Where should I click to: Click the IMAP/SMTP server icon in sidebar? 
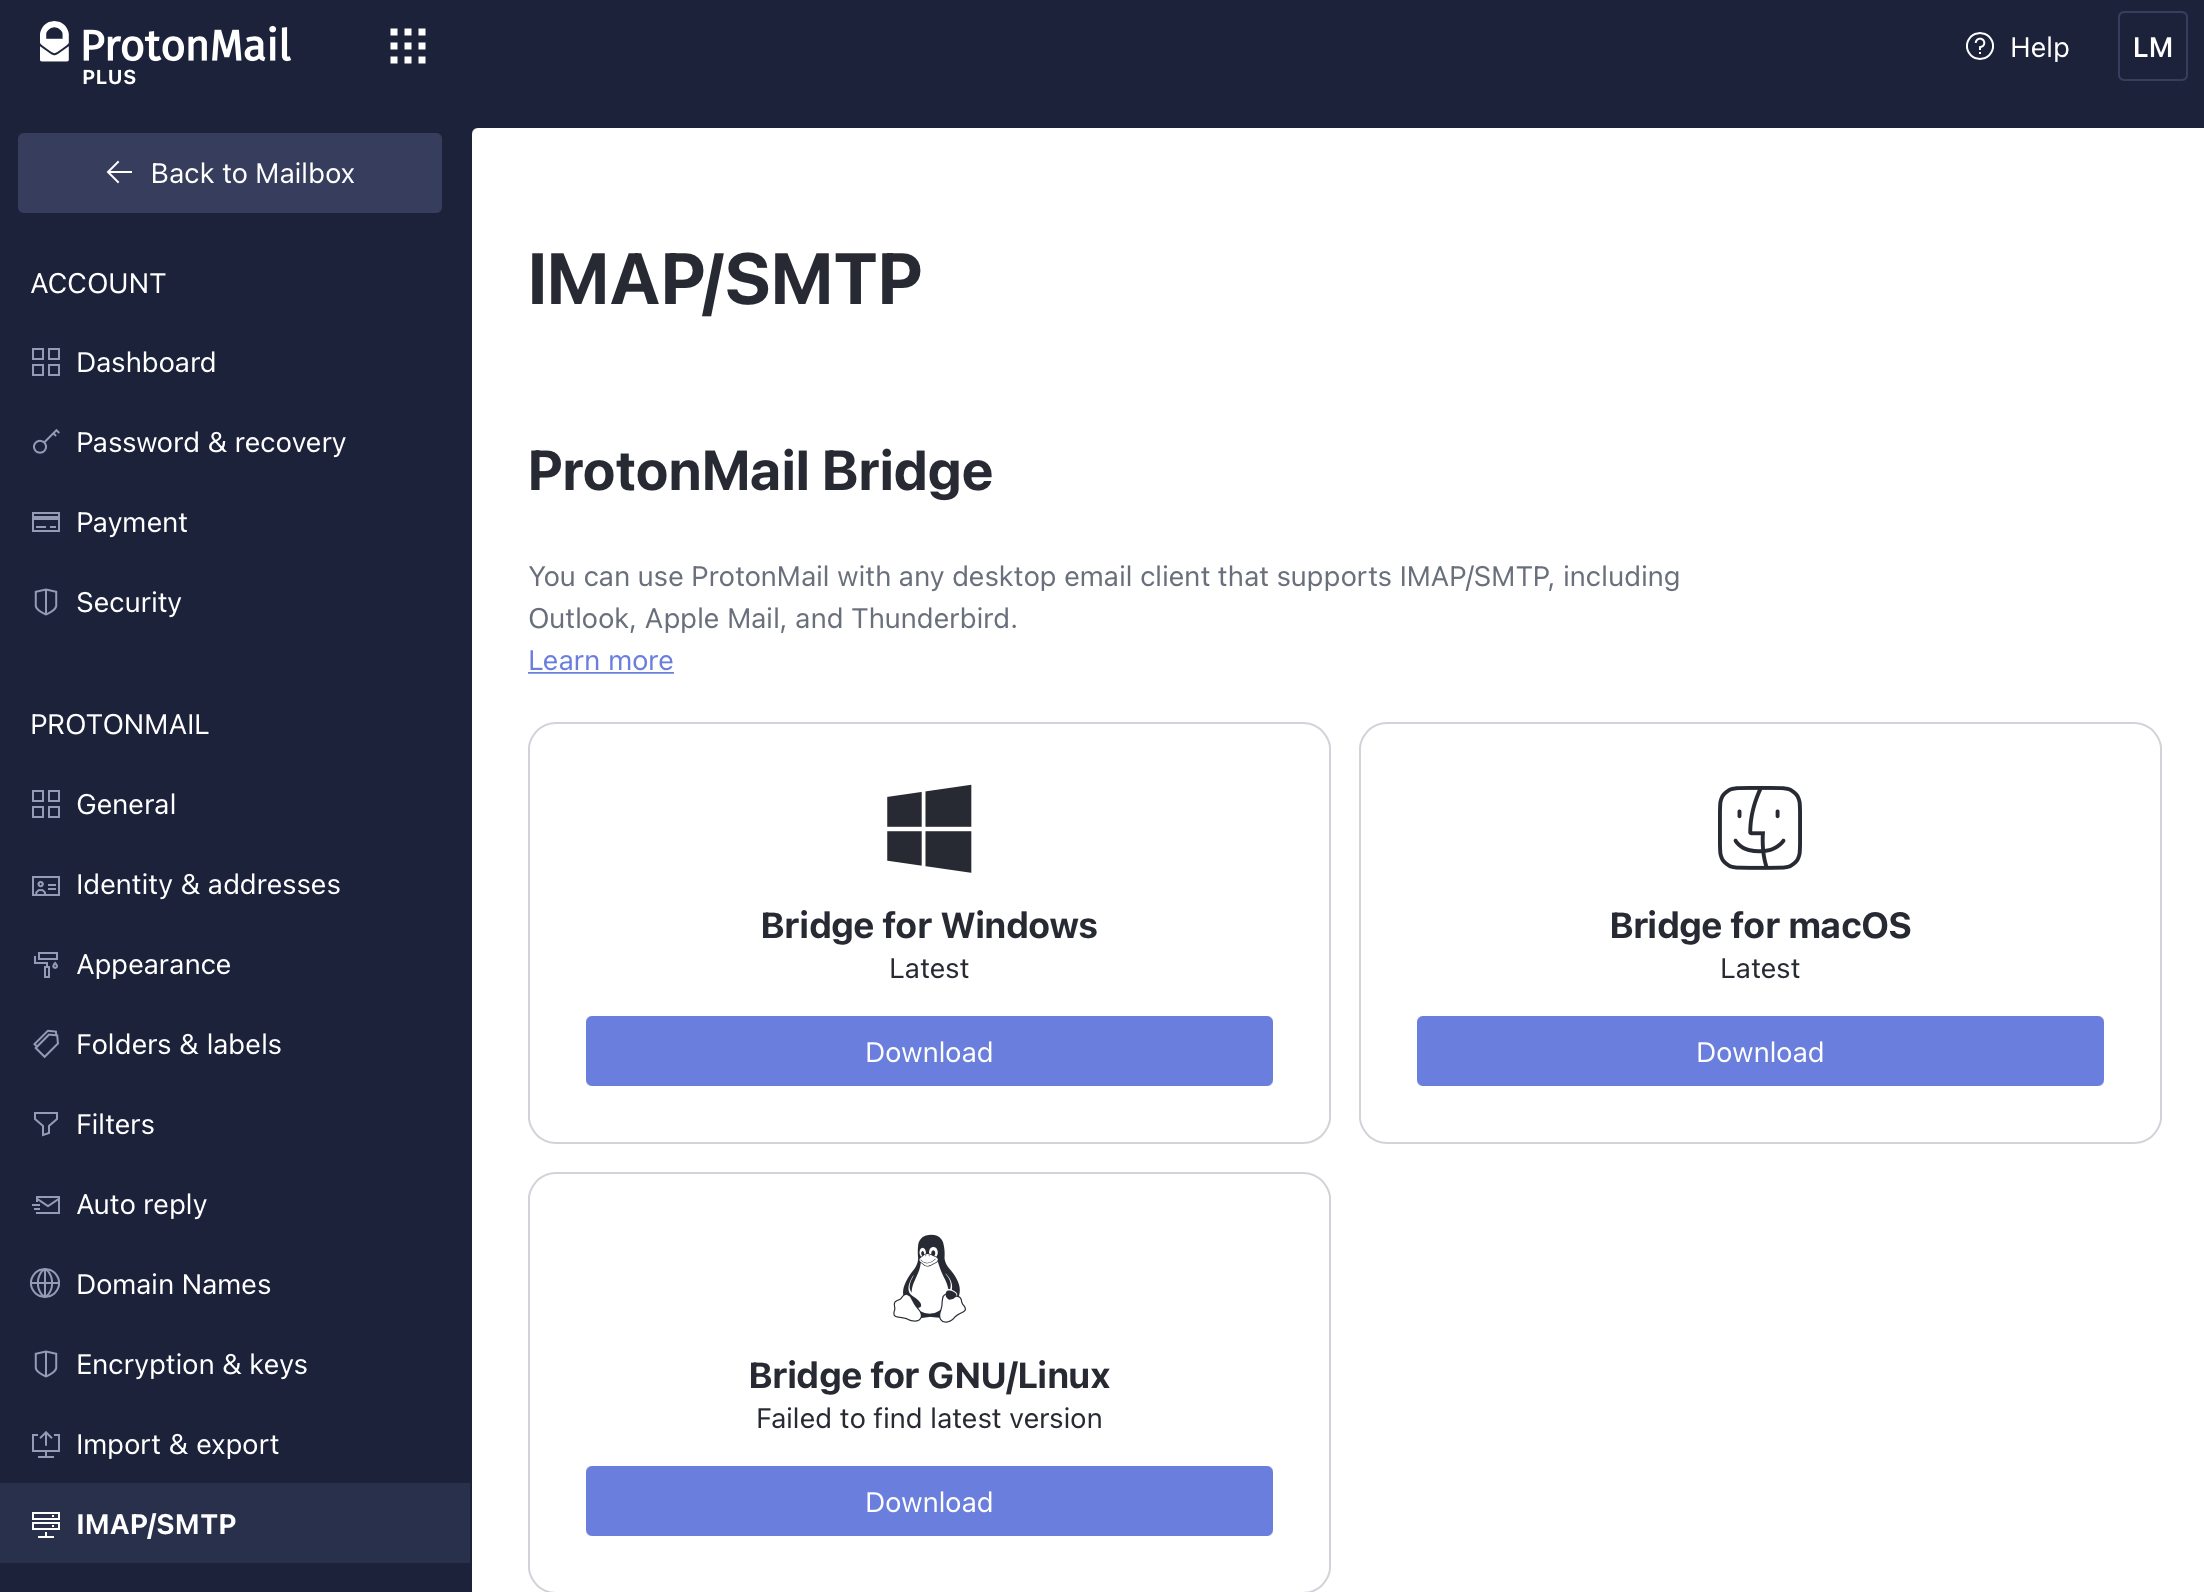click(46, 1524)
